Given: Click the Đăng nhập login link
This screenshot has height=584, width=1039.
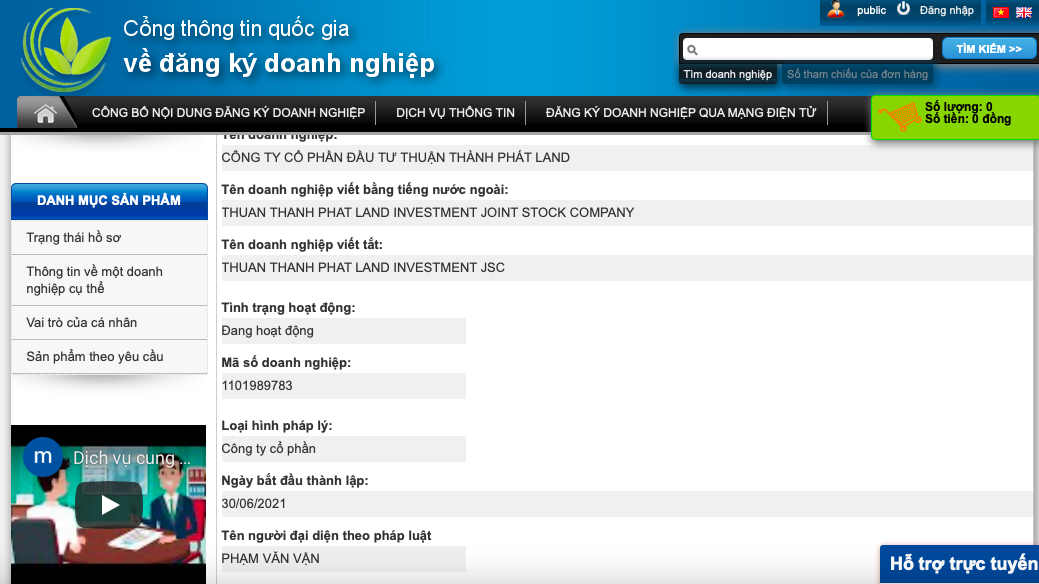Looking at the screenshot, I should tap(946, 10).
